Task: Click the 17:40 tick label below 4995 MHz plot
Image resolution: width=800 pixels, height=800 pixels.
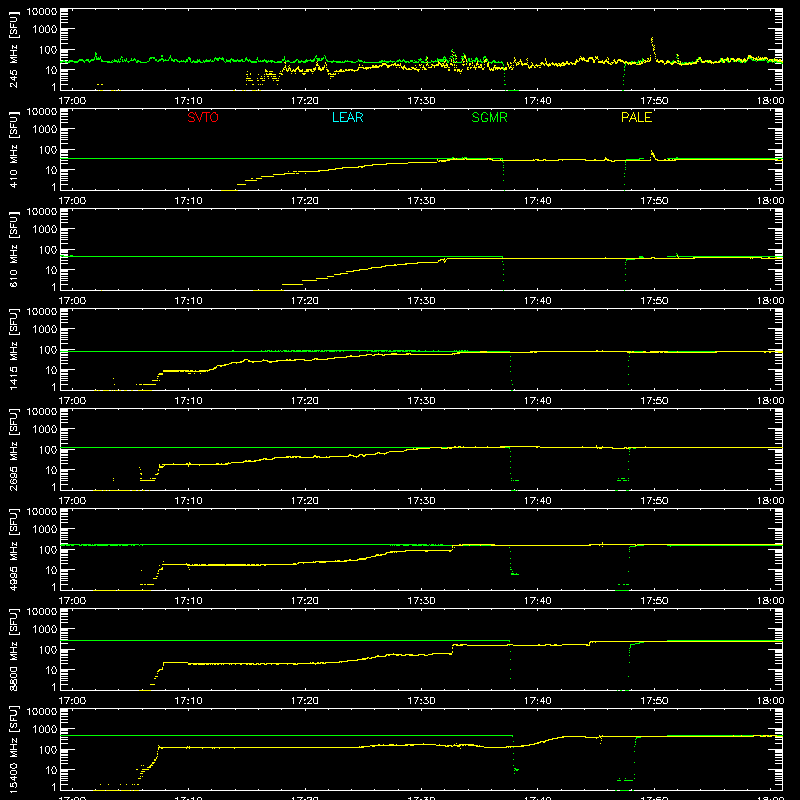Action: click(x=538, y=601)
